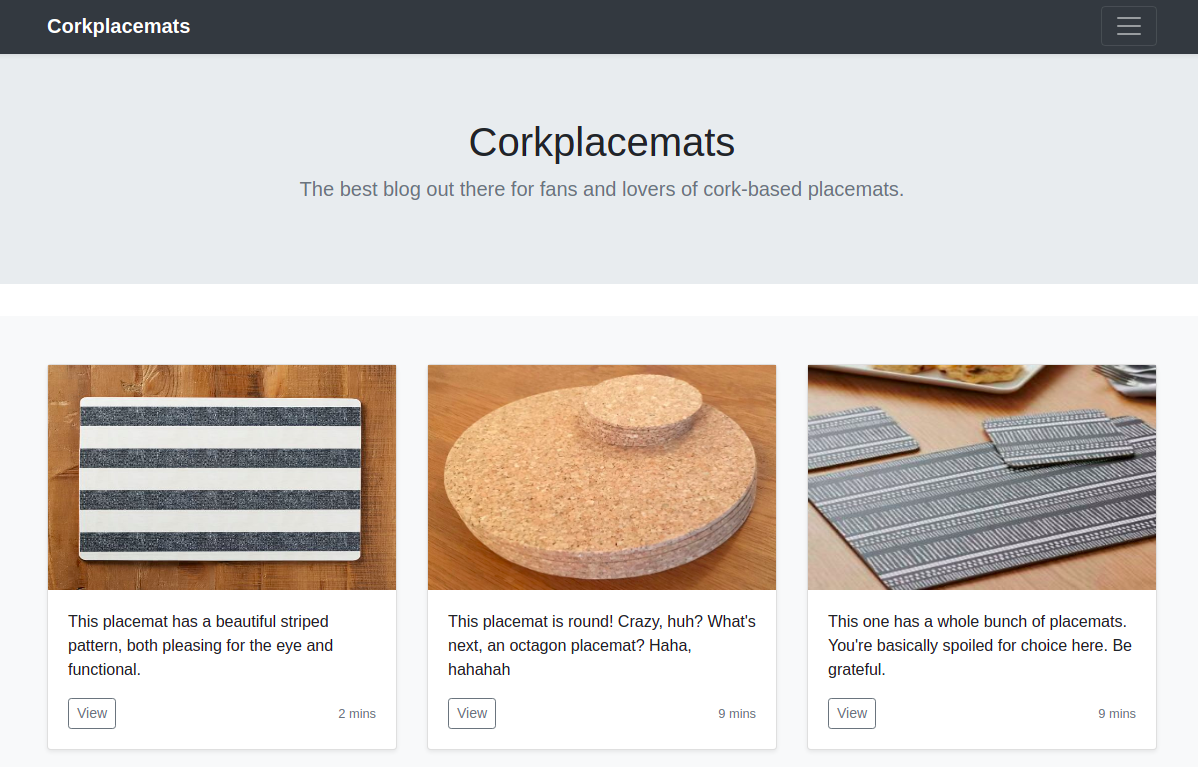View the striped pattern placemat post
This screenshot has height=767, width=1198.
point(92,713)
